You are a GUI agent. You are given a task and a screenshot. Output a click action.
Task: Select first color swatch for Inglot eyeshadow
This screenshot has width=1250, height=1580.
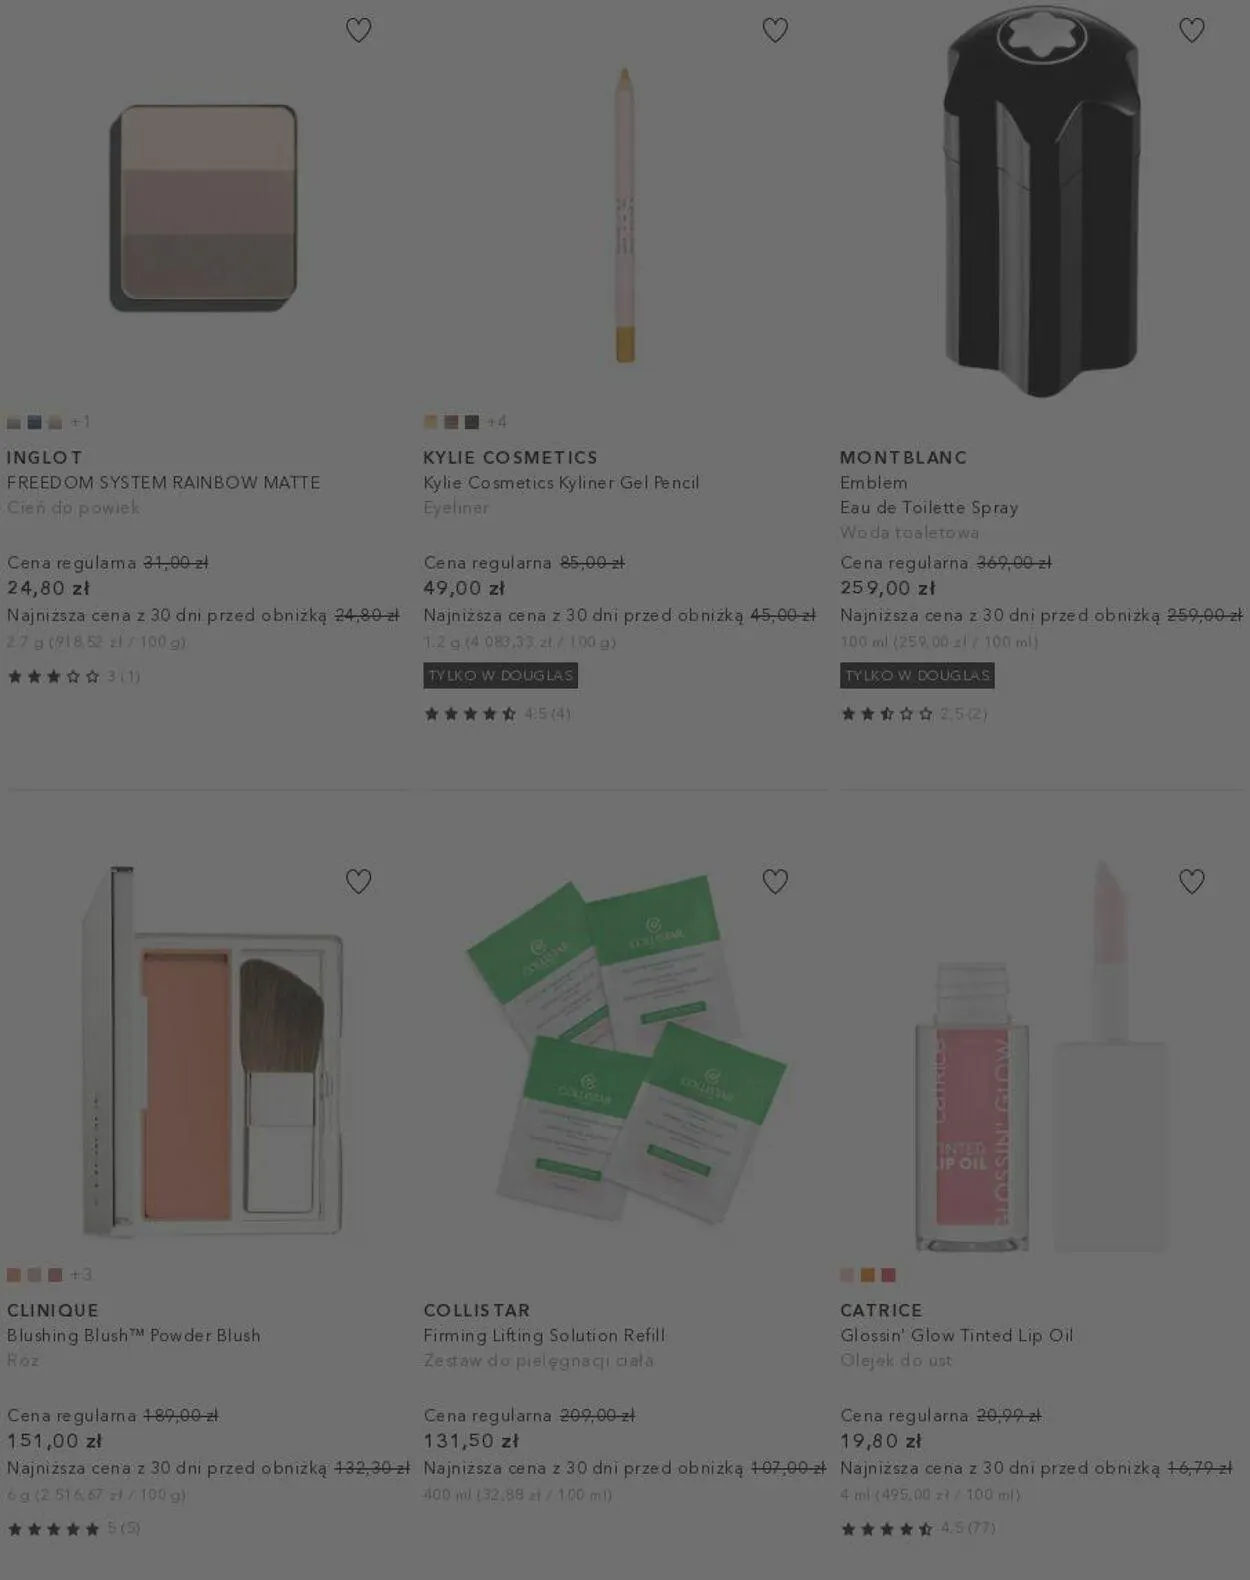(x=14, y=423)
